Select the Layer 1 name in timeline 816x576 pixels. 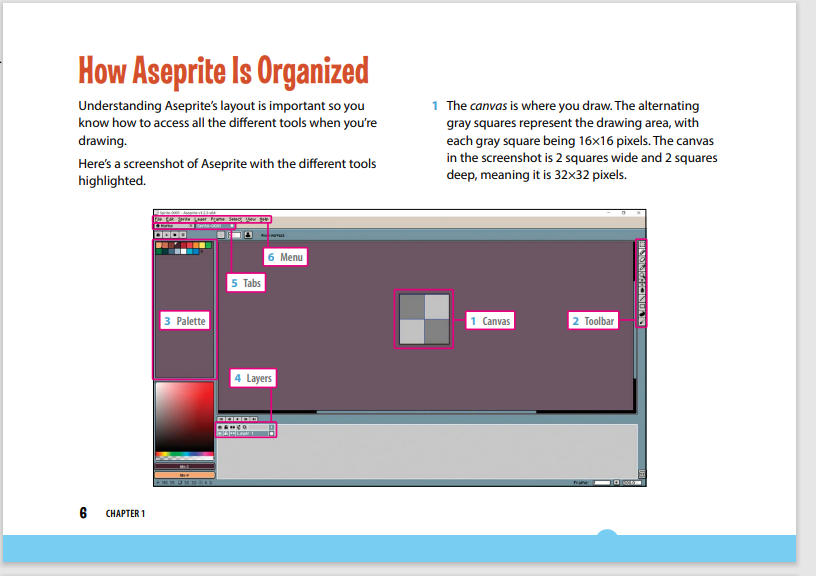[x=252, y=433]
